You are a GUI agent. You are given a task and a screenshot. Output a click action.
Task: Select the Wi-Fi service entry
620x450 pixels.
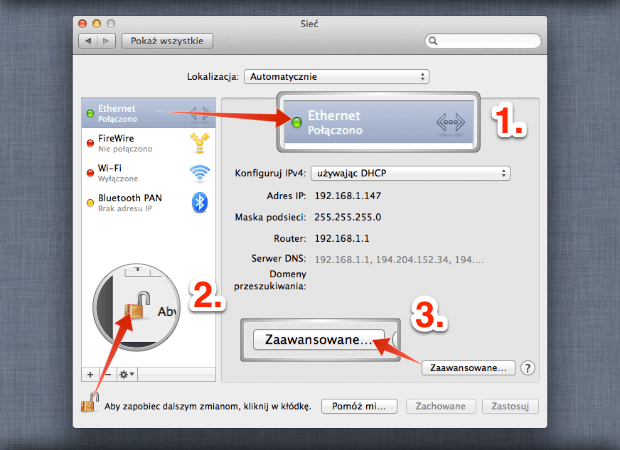pyautogui.click(x=149, y=173)
